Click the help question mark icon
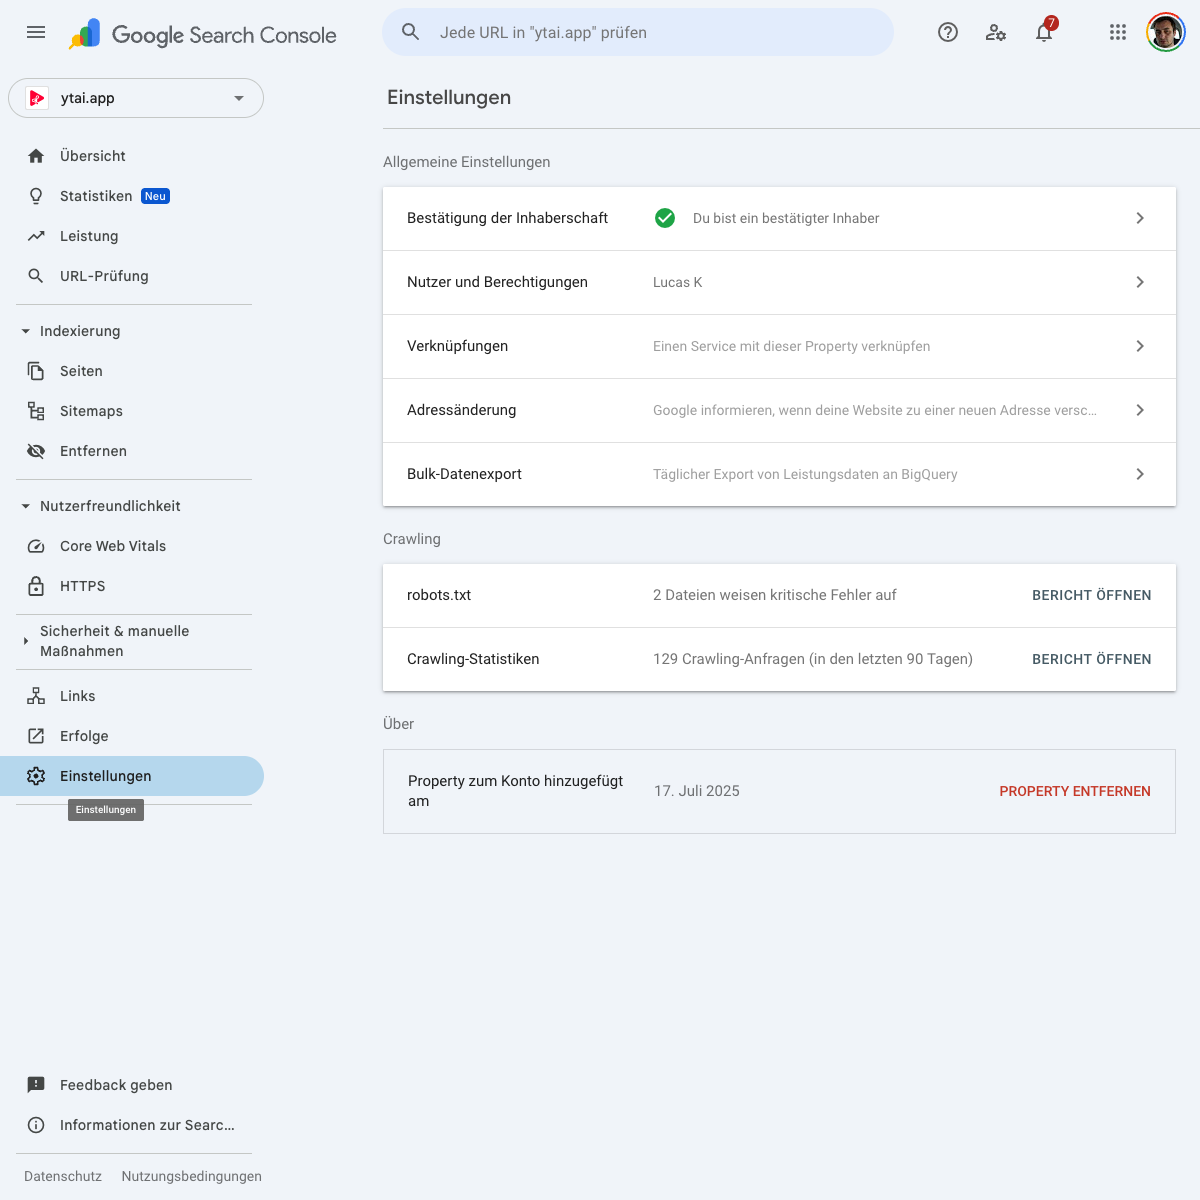 click(x=948, y=32)
